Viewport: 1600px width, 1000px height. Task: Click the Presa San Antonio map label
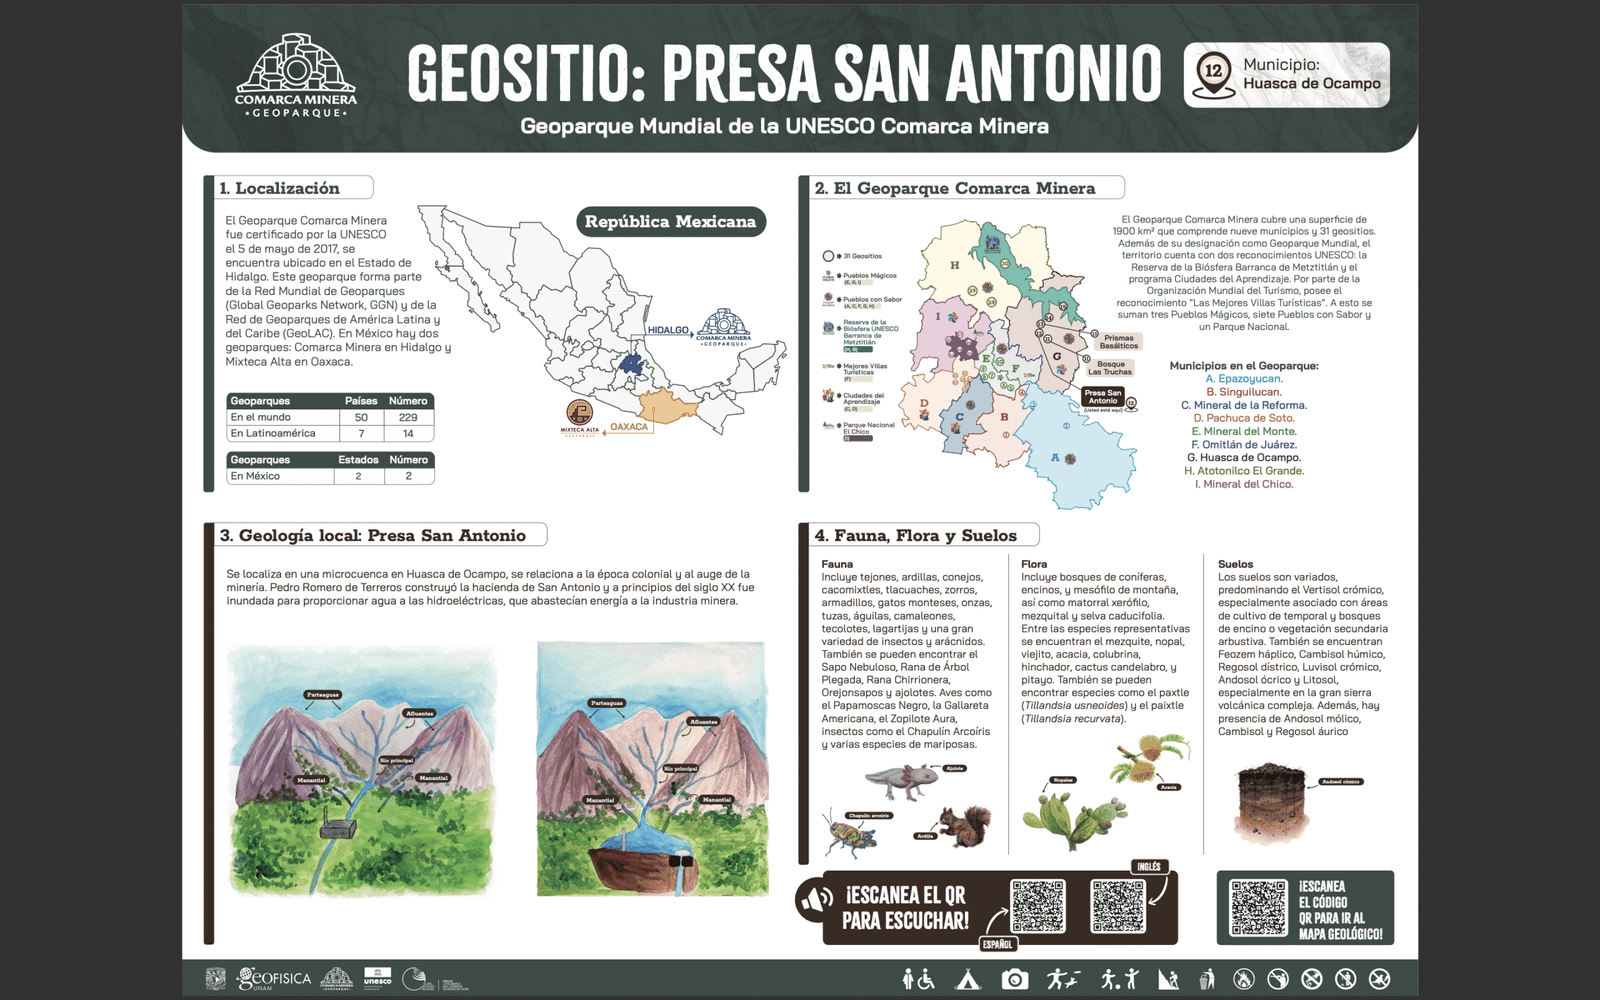(x=1102, y=397)
